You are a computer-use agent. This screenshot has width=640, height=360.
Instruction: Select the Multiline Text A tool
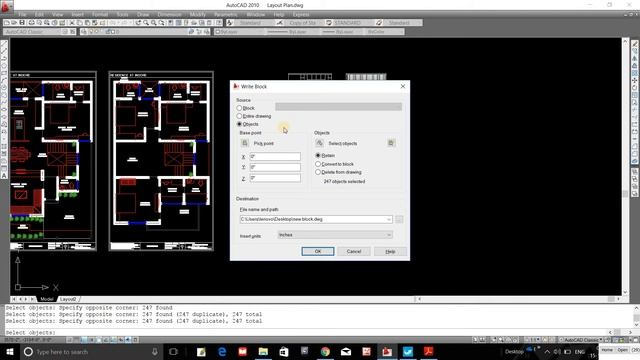4,176
